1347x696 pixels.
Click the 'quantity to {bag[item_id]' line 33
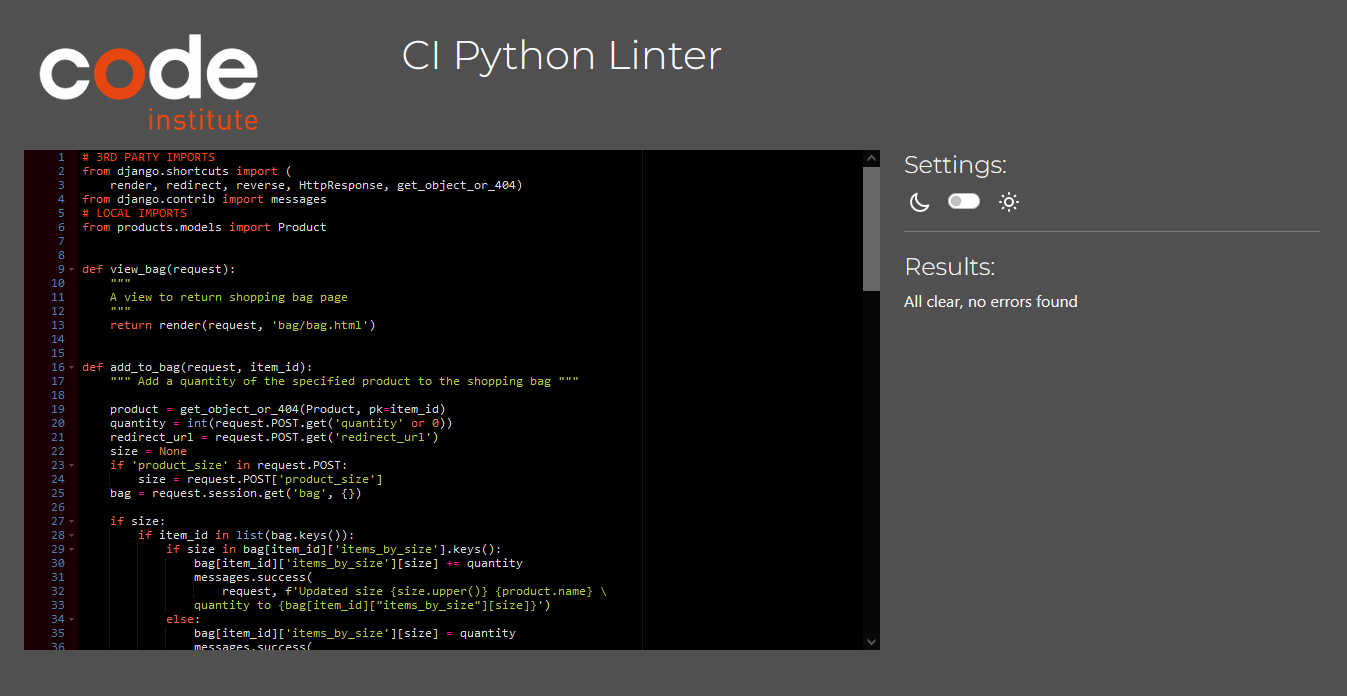pos(372,605)
